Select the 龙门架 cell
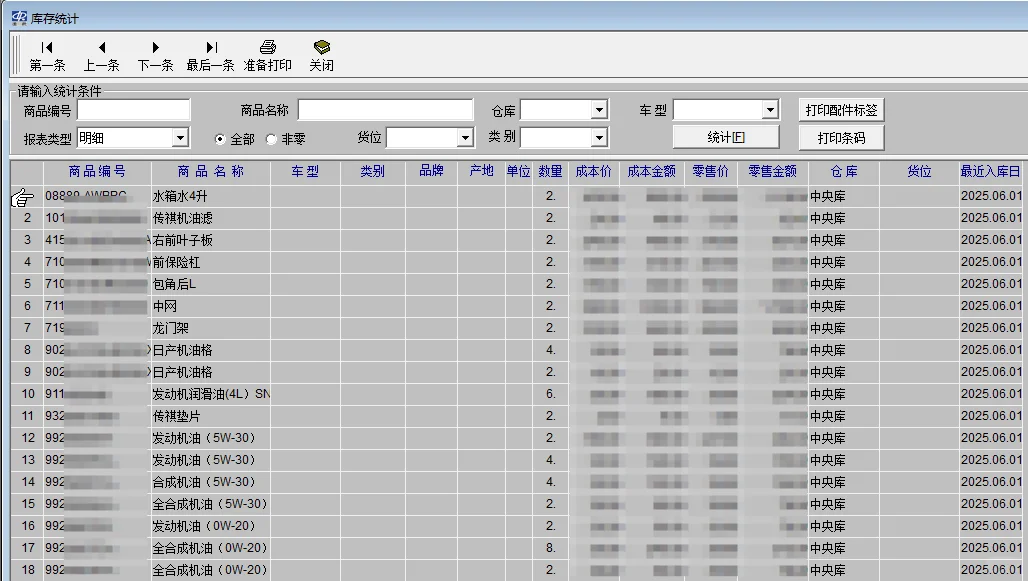 (210, 328)
